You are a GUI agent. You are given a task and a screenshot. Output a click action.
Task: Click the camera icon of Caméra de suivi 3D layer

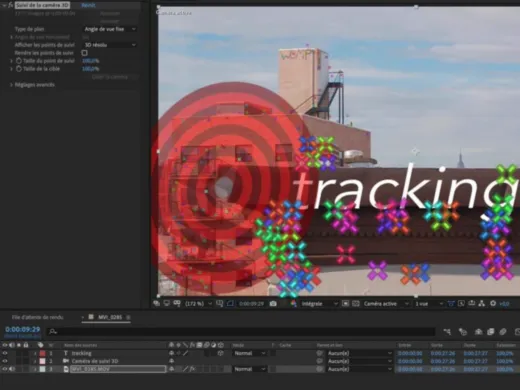[66, 361]
